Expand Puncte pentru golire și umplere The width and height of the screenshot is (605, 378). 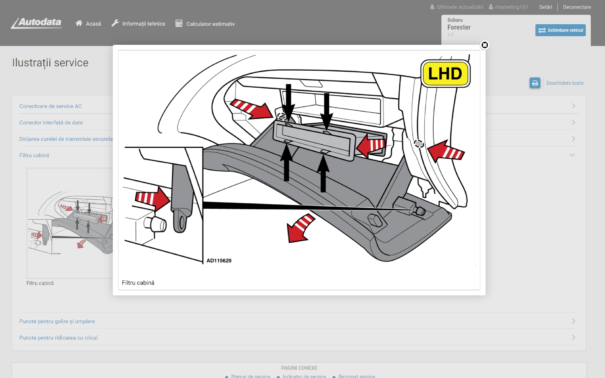(x=57, y=321)
